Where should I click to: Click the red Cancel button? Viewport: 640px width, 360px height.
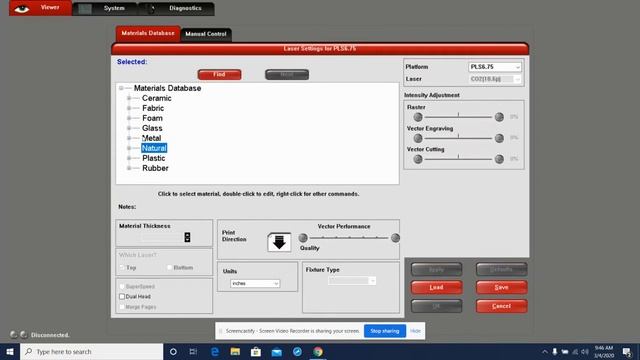pyautogui.click(x=501, y=306)
